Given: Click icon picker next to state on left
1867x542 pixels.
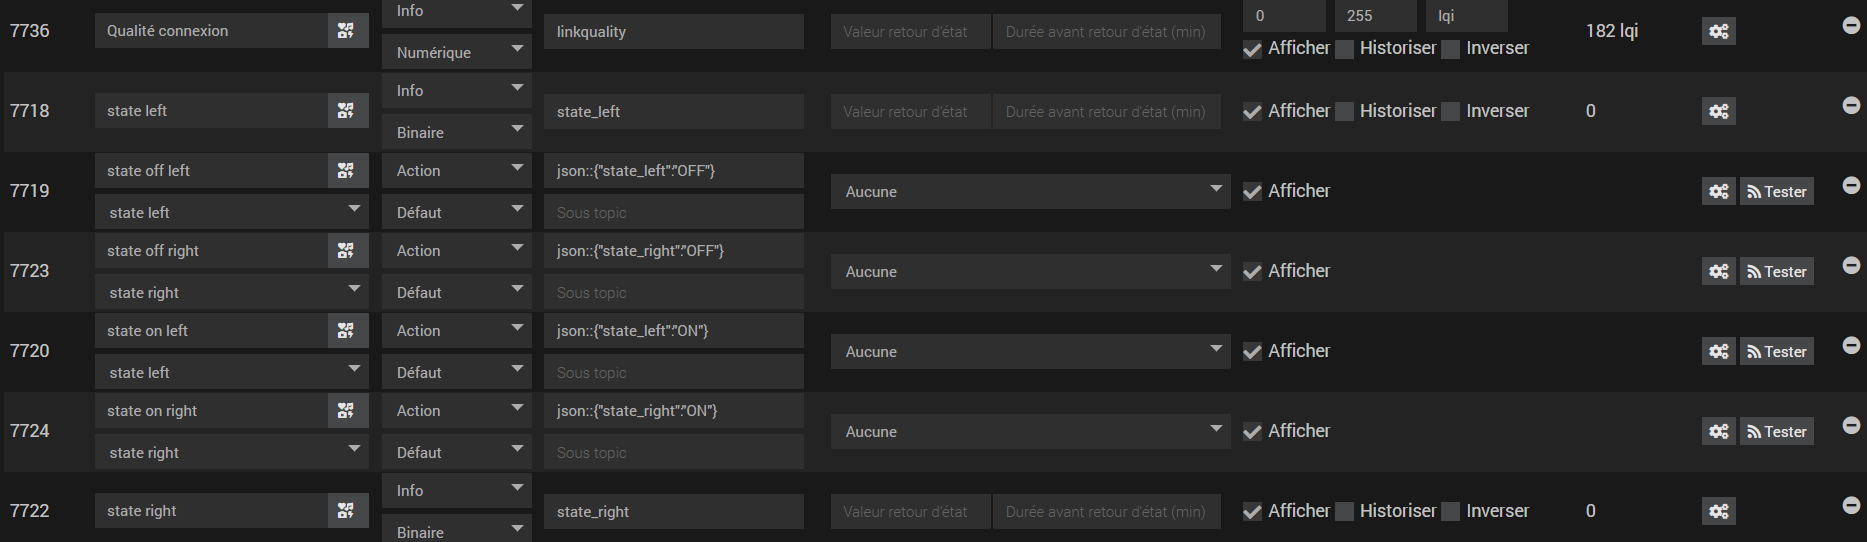Looking at the screenshot, I should click(x=346, y=331).
